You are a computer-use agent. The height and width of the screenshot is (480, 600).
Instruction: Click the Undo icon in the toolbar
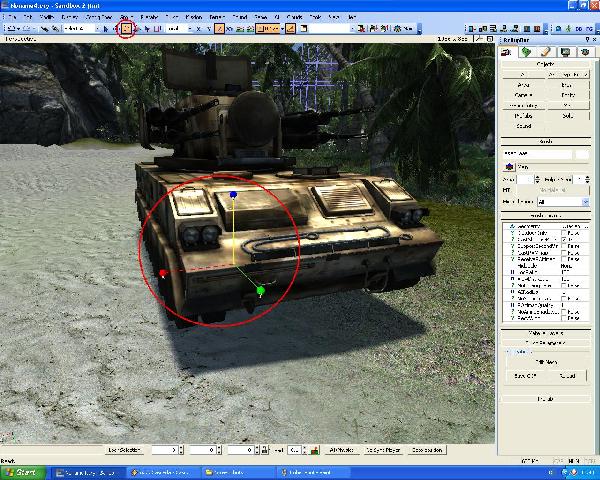(12, 29)
